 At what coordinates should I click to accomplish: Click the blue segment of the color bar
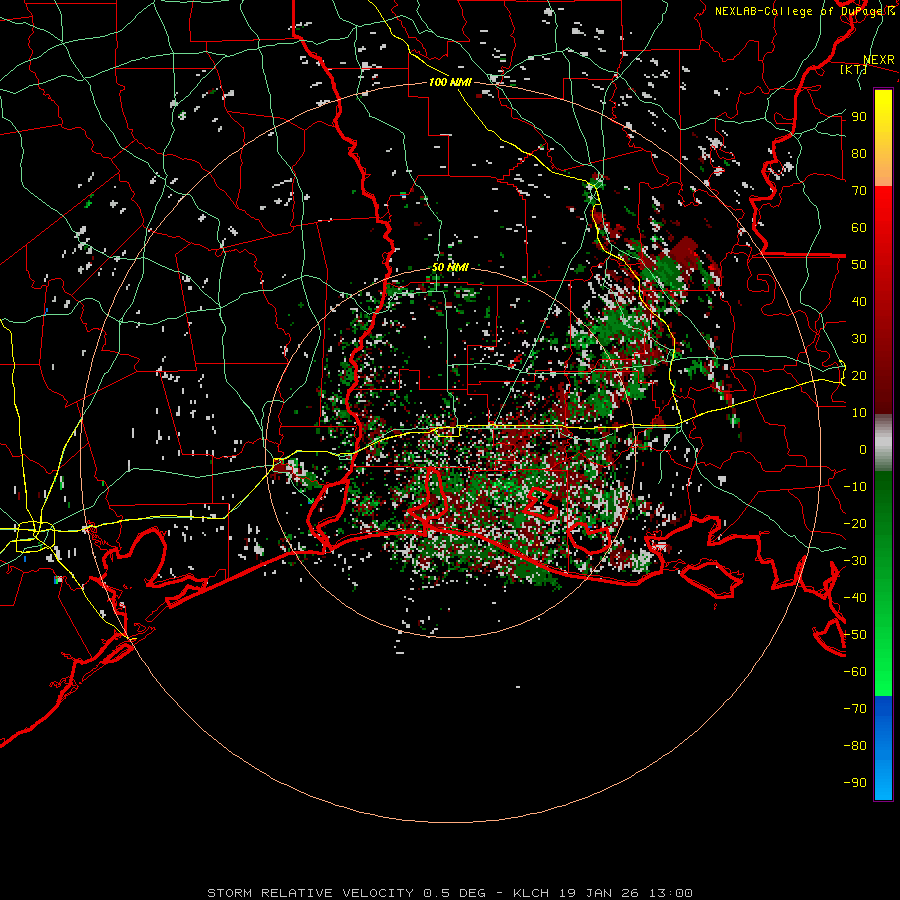click(883, 748)
